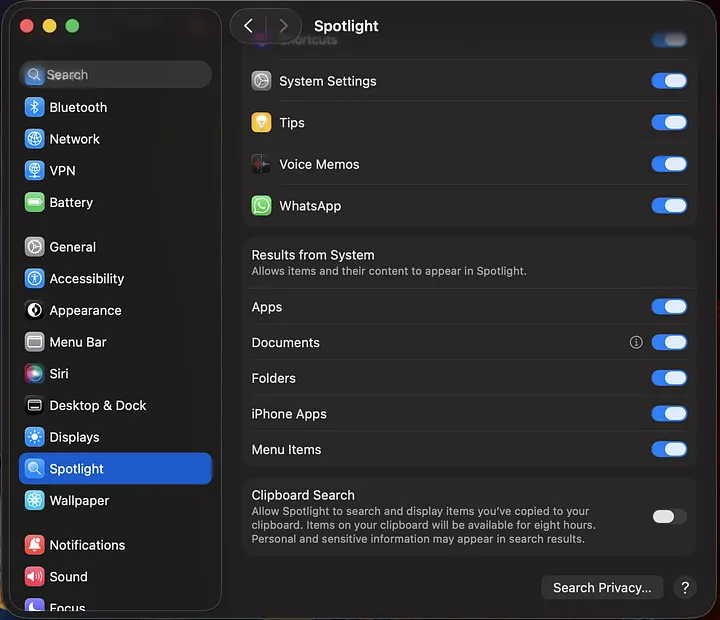Click the Spotlight title in the toolbar
Image resolution: width=720 pixels, height=620 pixels.
coord(346,26)
